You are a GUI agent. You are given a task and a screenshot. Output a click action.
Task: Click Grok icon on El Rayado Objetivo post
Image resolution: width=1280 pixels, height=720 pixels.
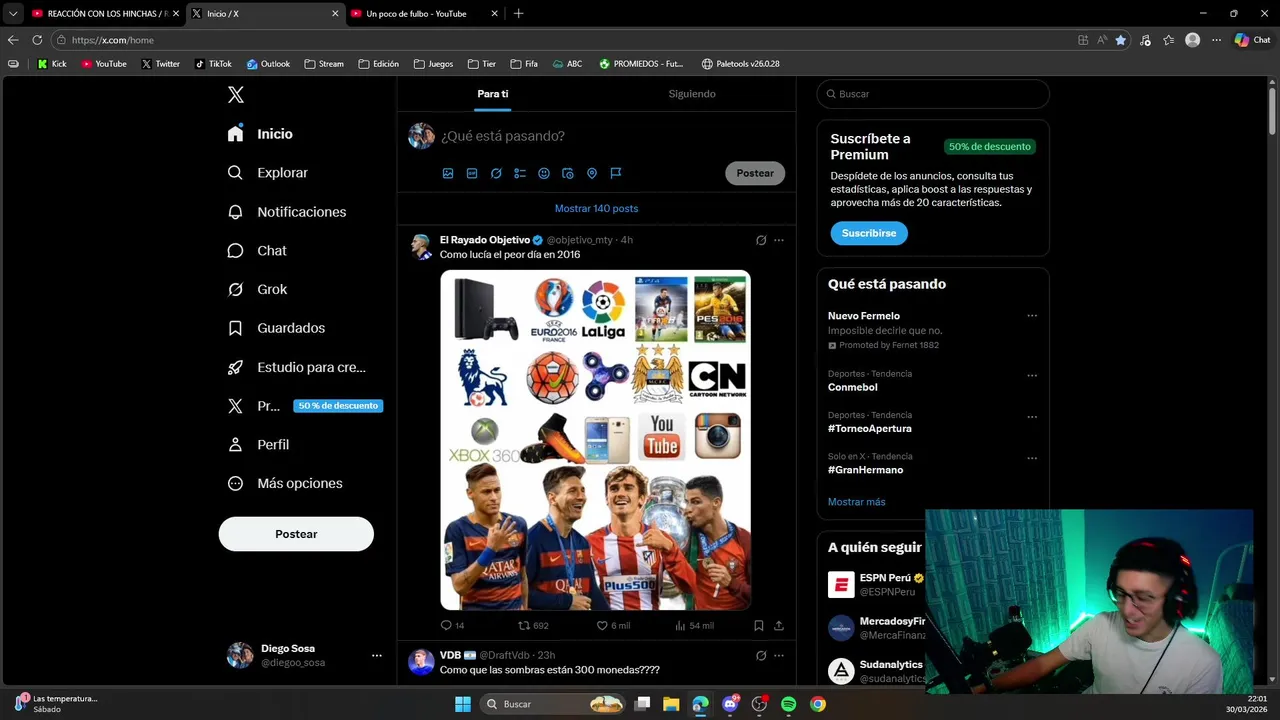(761, 240)
